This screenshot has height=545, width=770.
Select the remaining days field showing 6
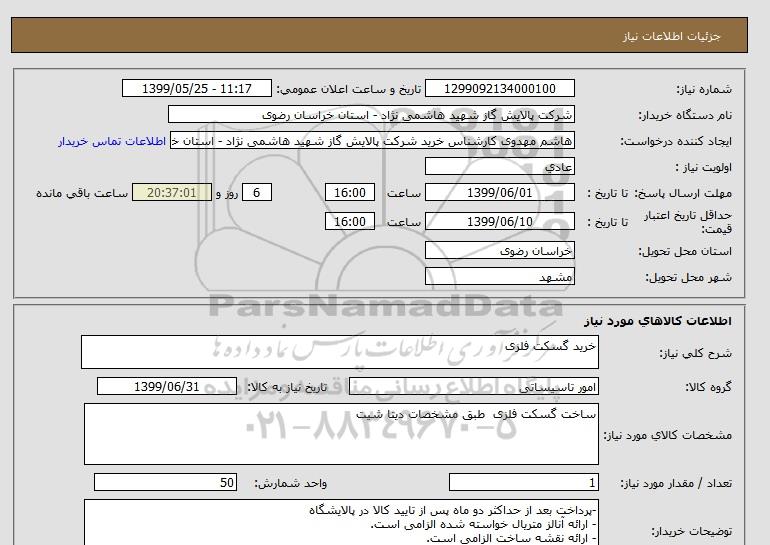coord(256,192)
